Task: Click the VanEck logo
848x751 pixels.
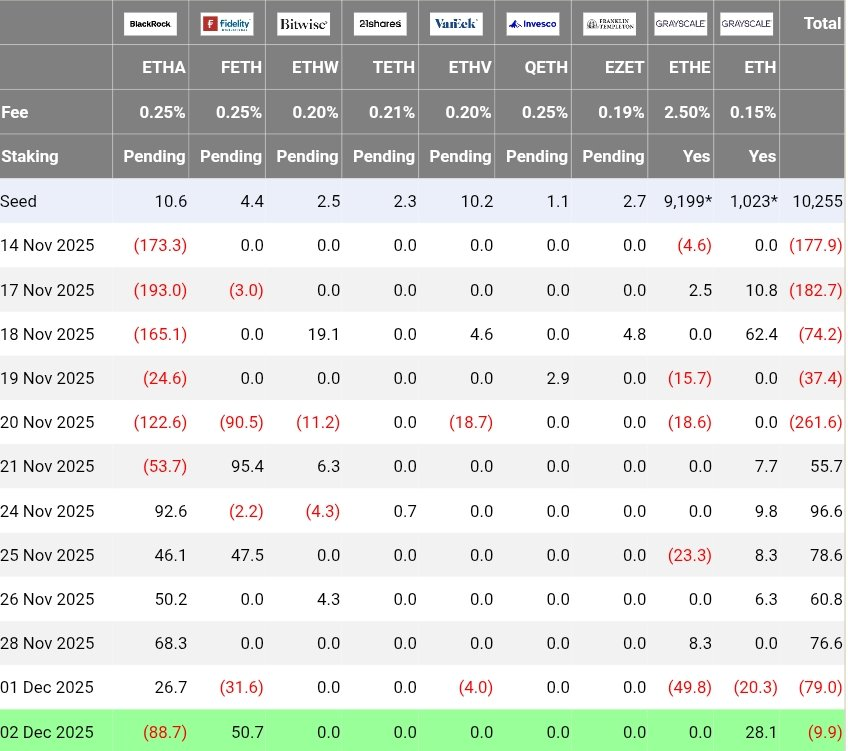Action: pyautogui.click(x=457, y=24)
